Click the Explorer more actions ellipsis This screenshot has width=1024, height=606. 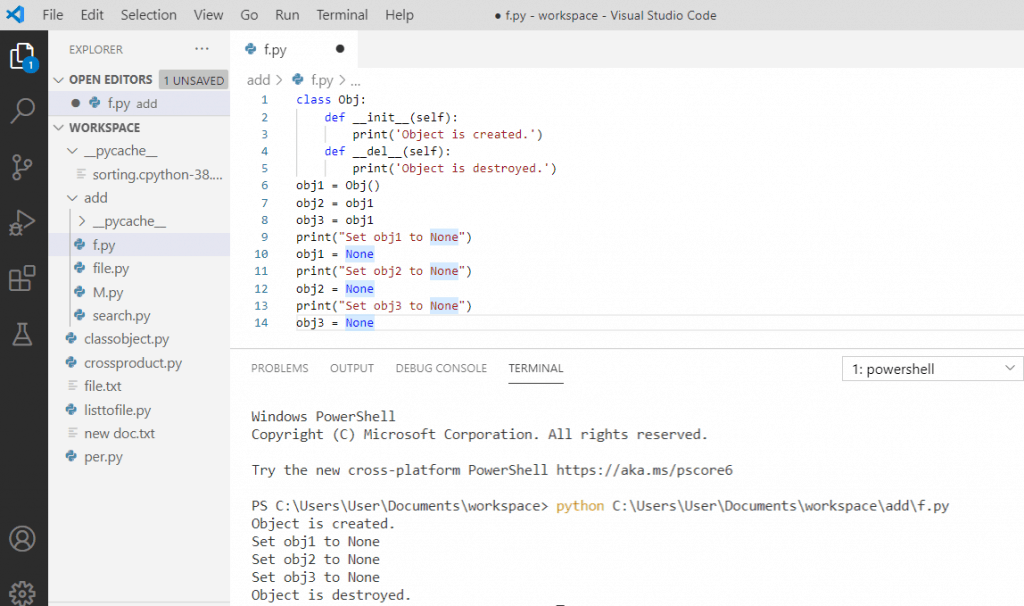[202, 48]
